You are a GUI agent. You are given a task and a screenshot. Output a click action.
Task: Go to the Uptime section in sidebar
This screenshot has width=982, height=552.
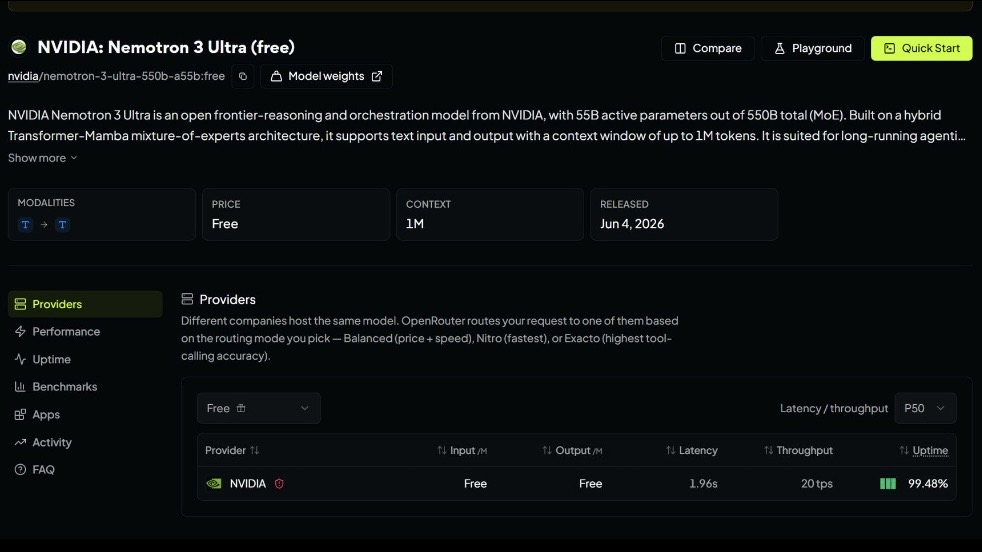tap(85, 359)
